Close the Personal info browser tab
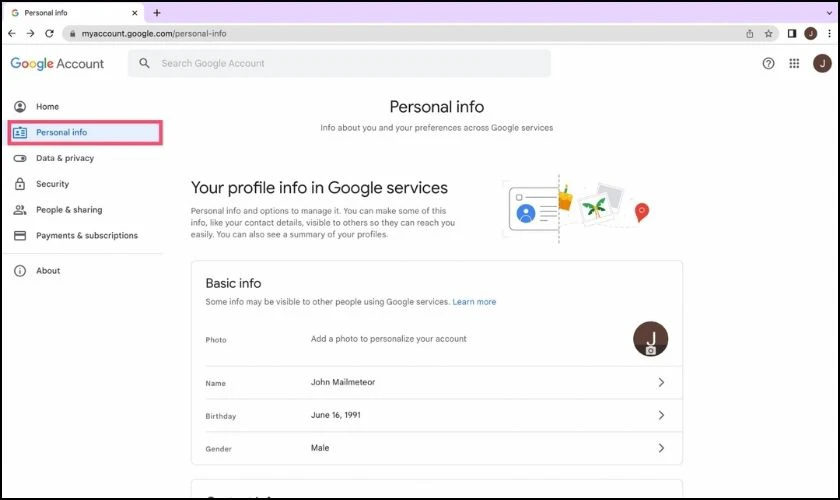The width and height of the screenshot is (840, 500). pyautogui.click(x=134, y=13)
